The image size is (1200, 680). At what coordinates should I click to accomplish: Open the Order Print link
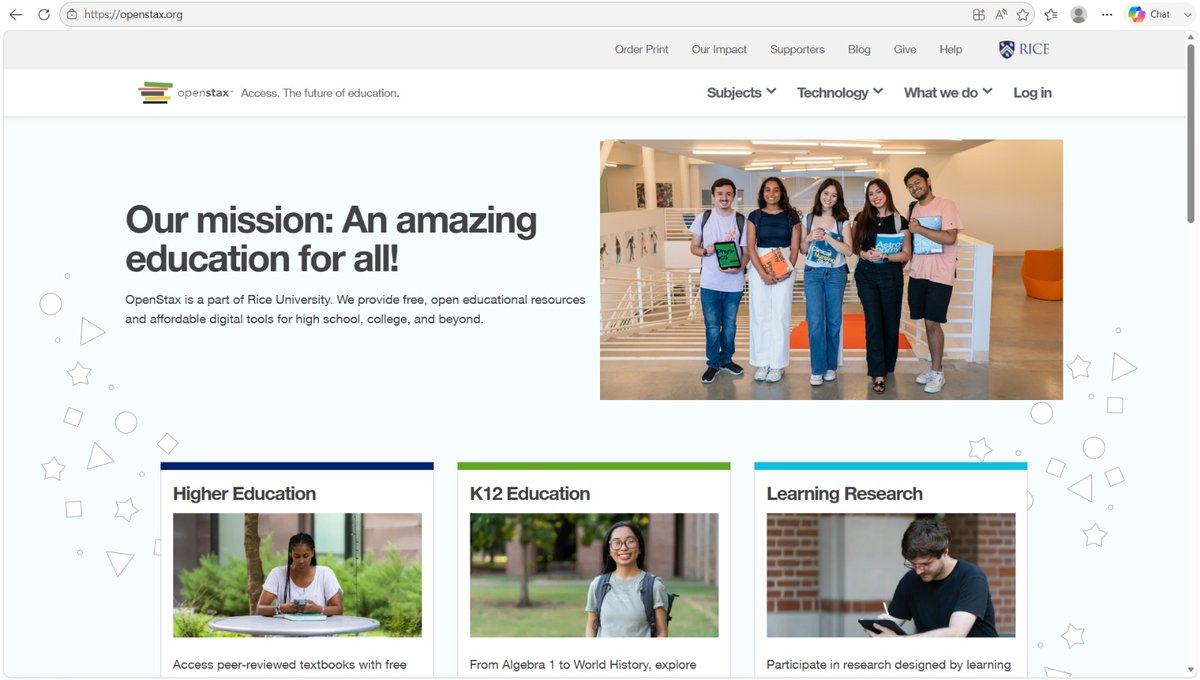coord(642,49)
